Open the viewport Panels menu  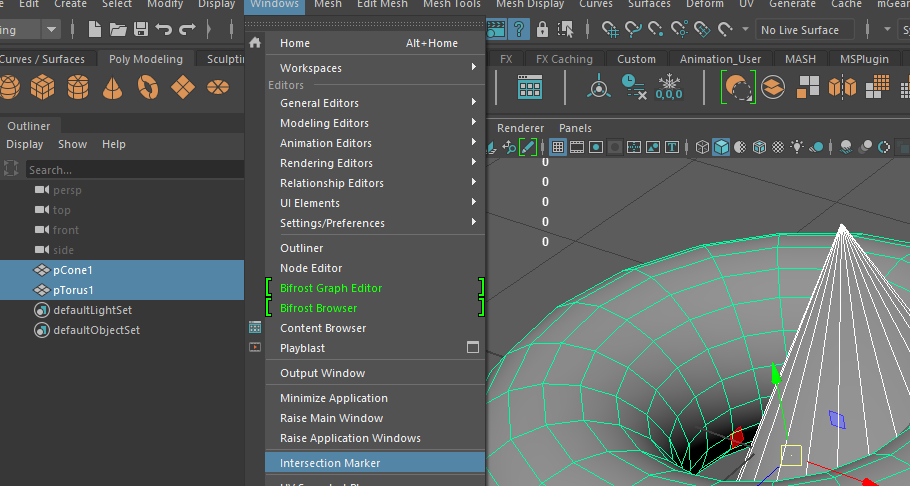(575, 128)
